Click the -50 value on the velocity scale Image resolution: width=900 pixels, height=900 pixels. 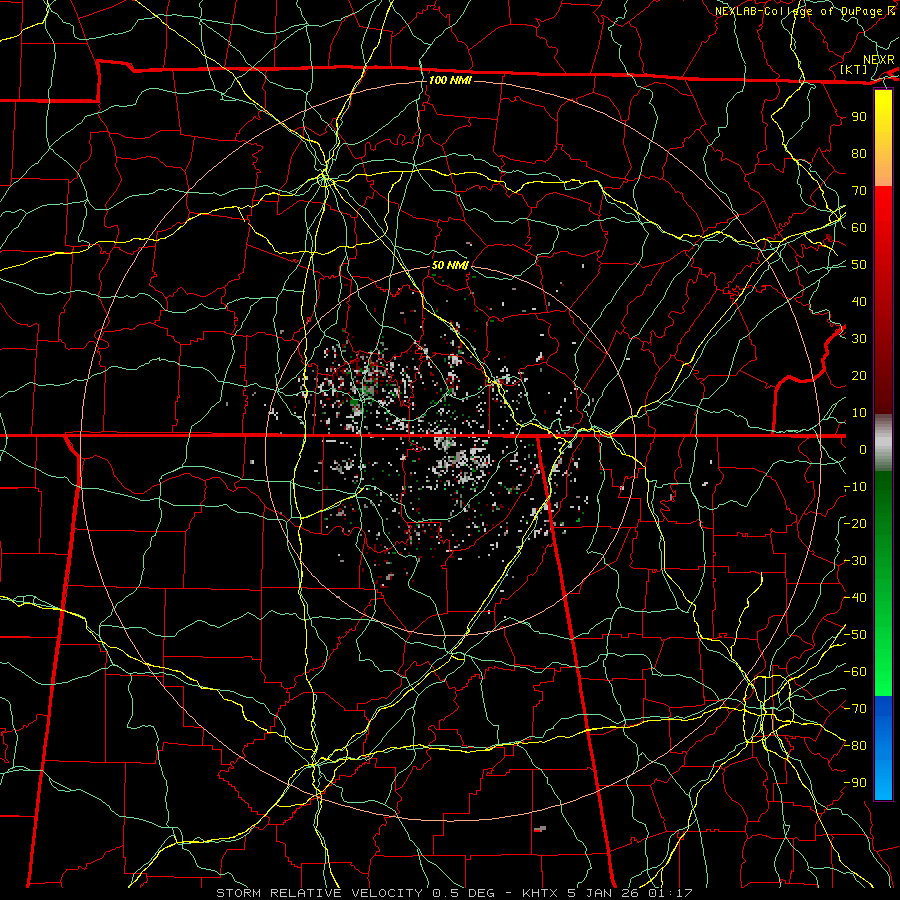pos(855,635)
